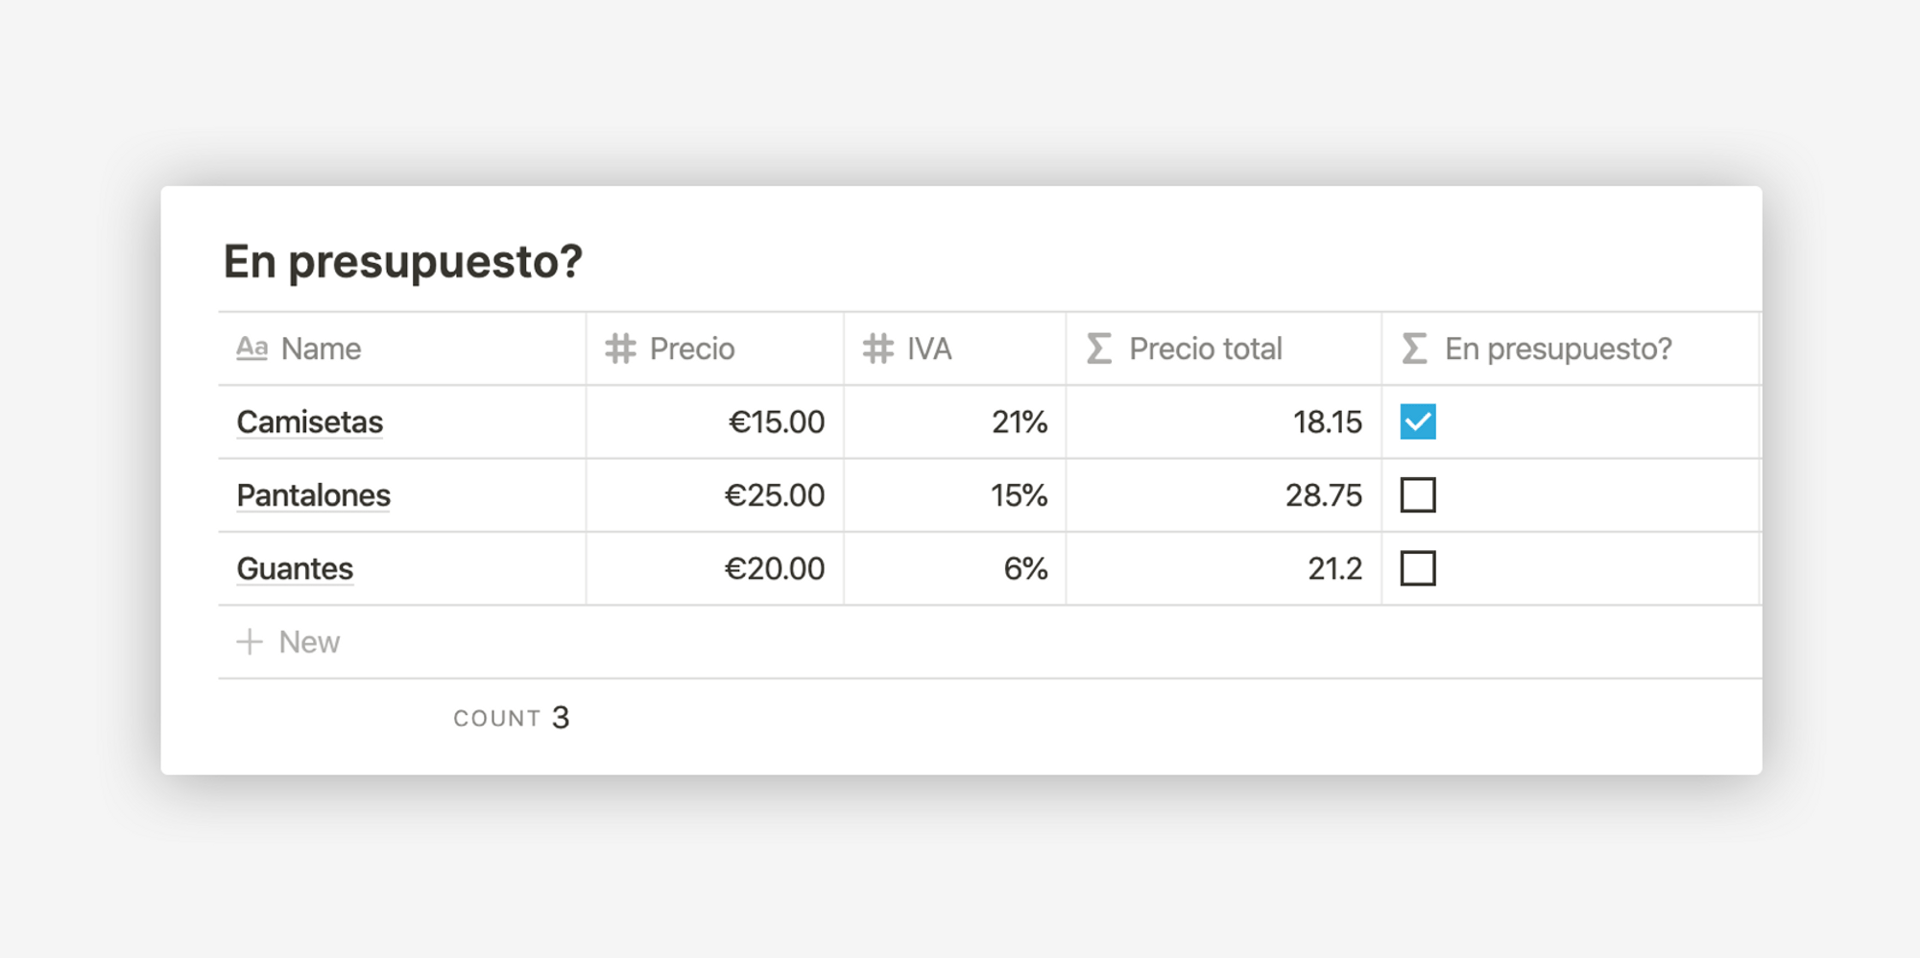Select the €25.00 price cell

[774, 495]
